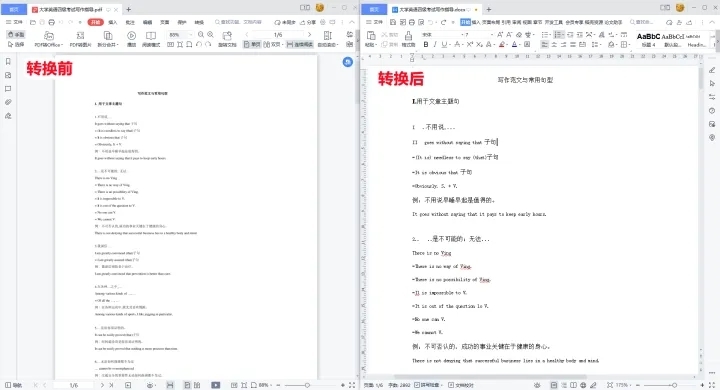
Task: Click the PDF to Office converter icon
Action: 49,36
